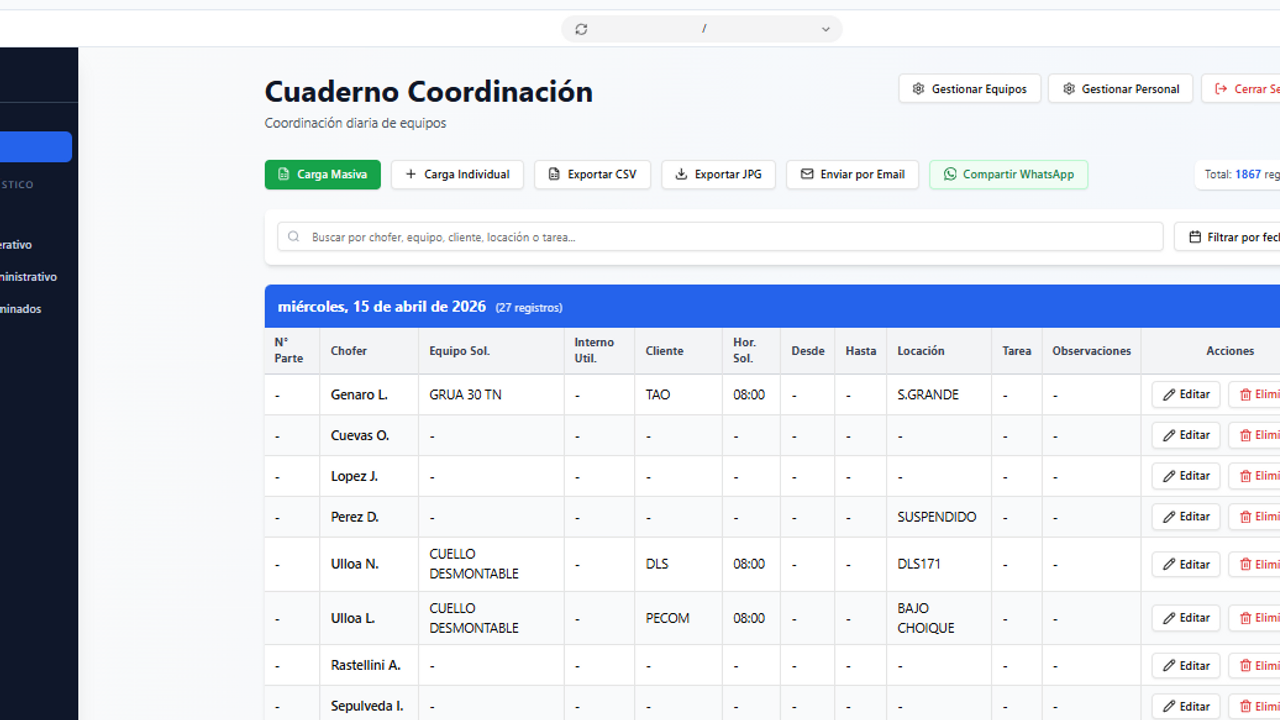Open Carga Individual form
Image resolution: width=1280 pixels, height=720 pixels.
(x=457, y=174)
